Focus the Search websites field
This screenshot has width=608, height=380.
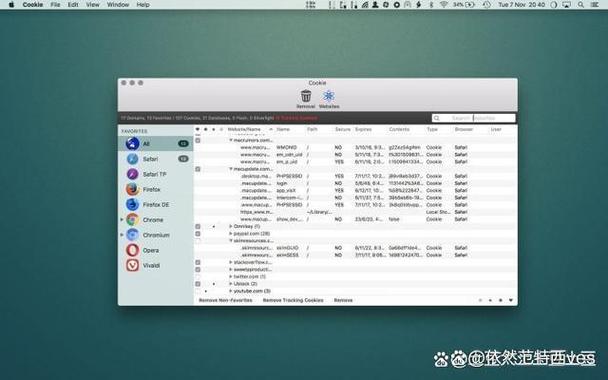(x=474, y=118)
